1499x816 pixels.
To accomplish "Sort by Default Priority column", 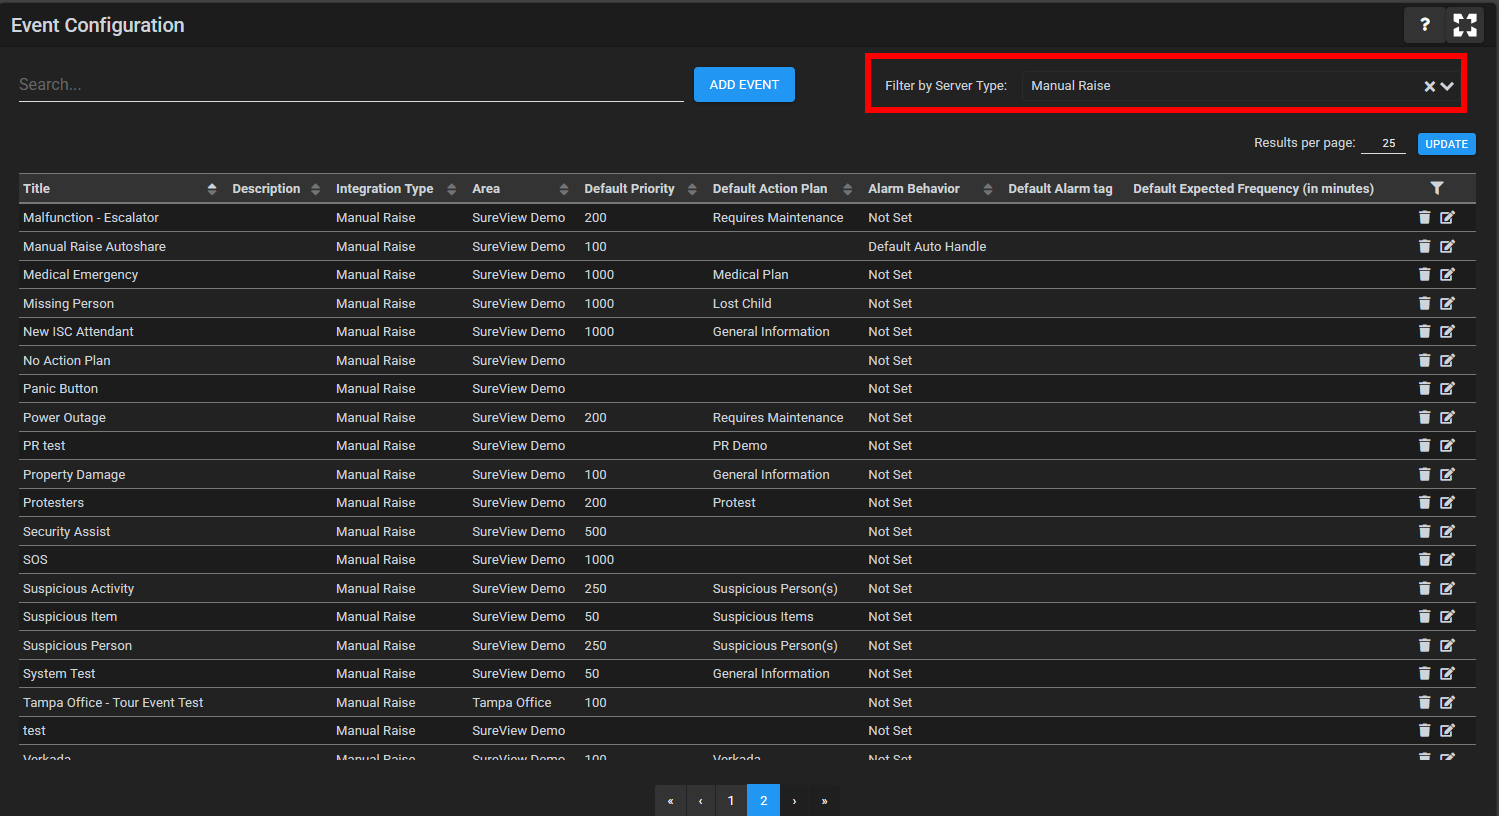I will pyautogui.click(x=692, y=189).
